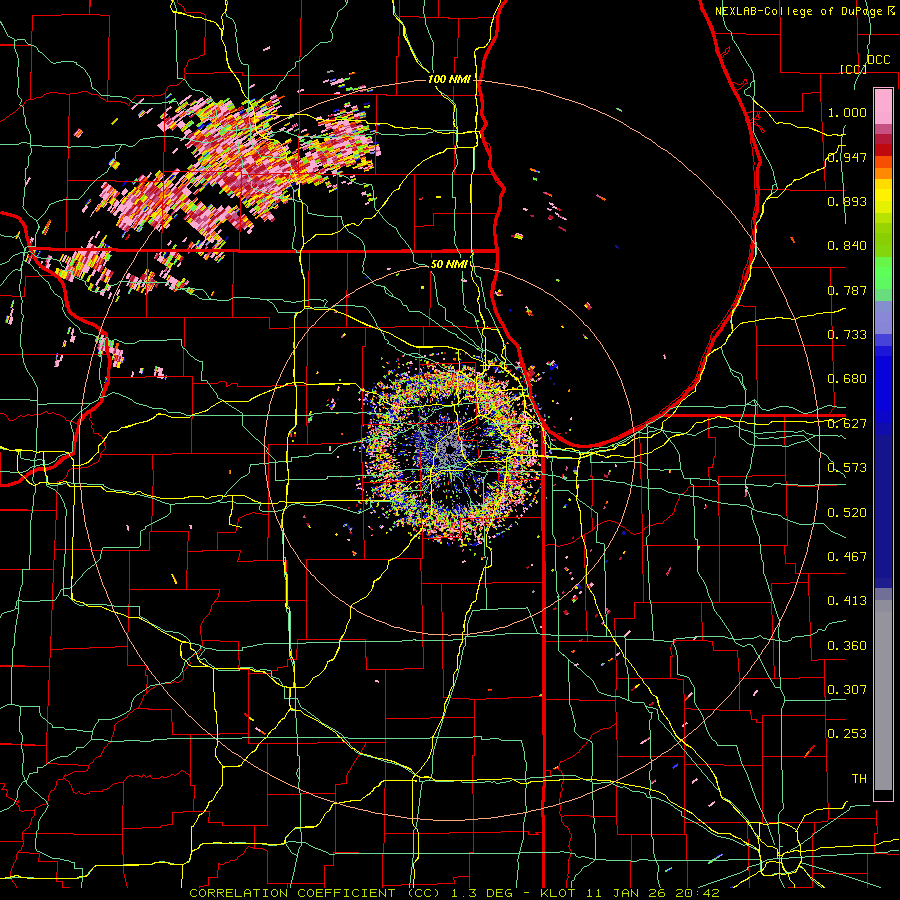Click the Correlation Coefficient KLOT caption text
The width and height of the screenshot is (900, 900).
(x=454, y=893)
